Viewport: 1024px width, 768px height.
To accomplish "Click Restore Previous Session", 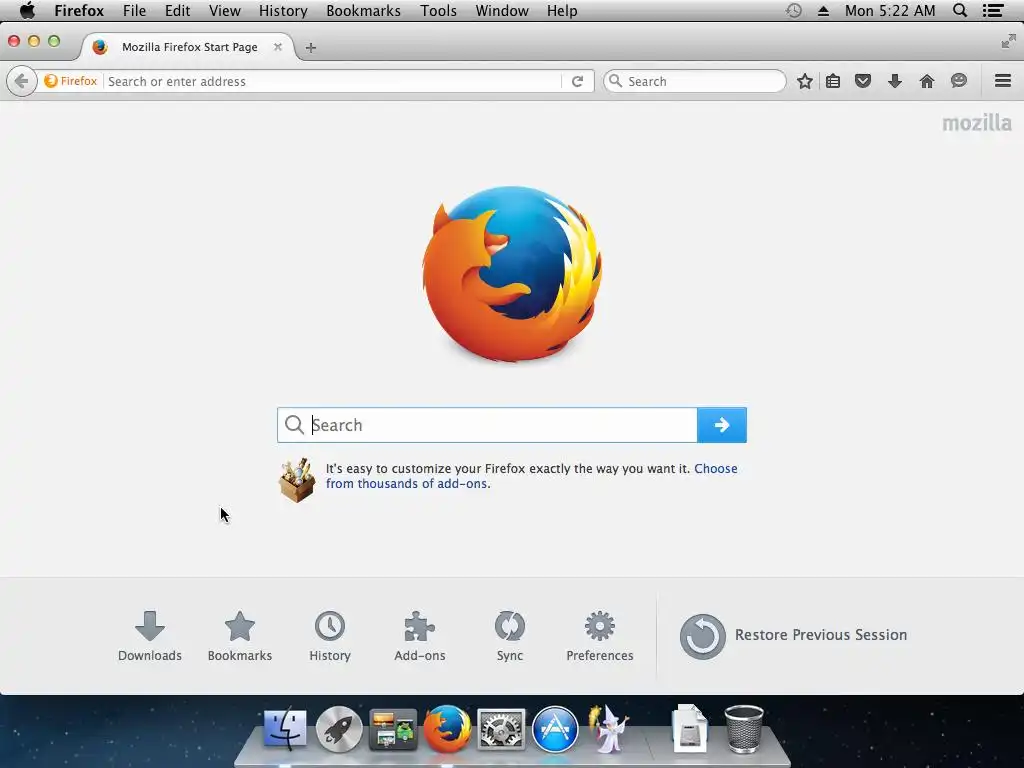I will click(x=793, y=635).
